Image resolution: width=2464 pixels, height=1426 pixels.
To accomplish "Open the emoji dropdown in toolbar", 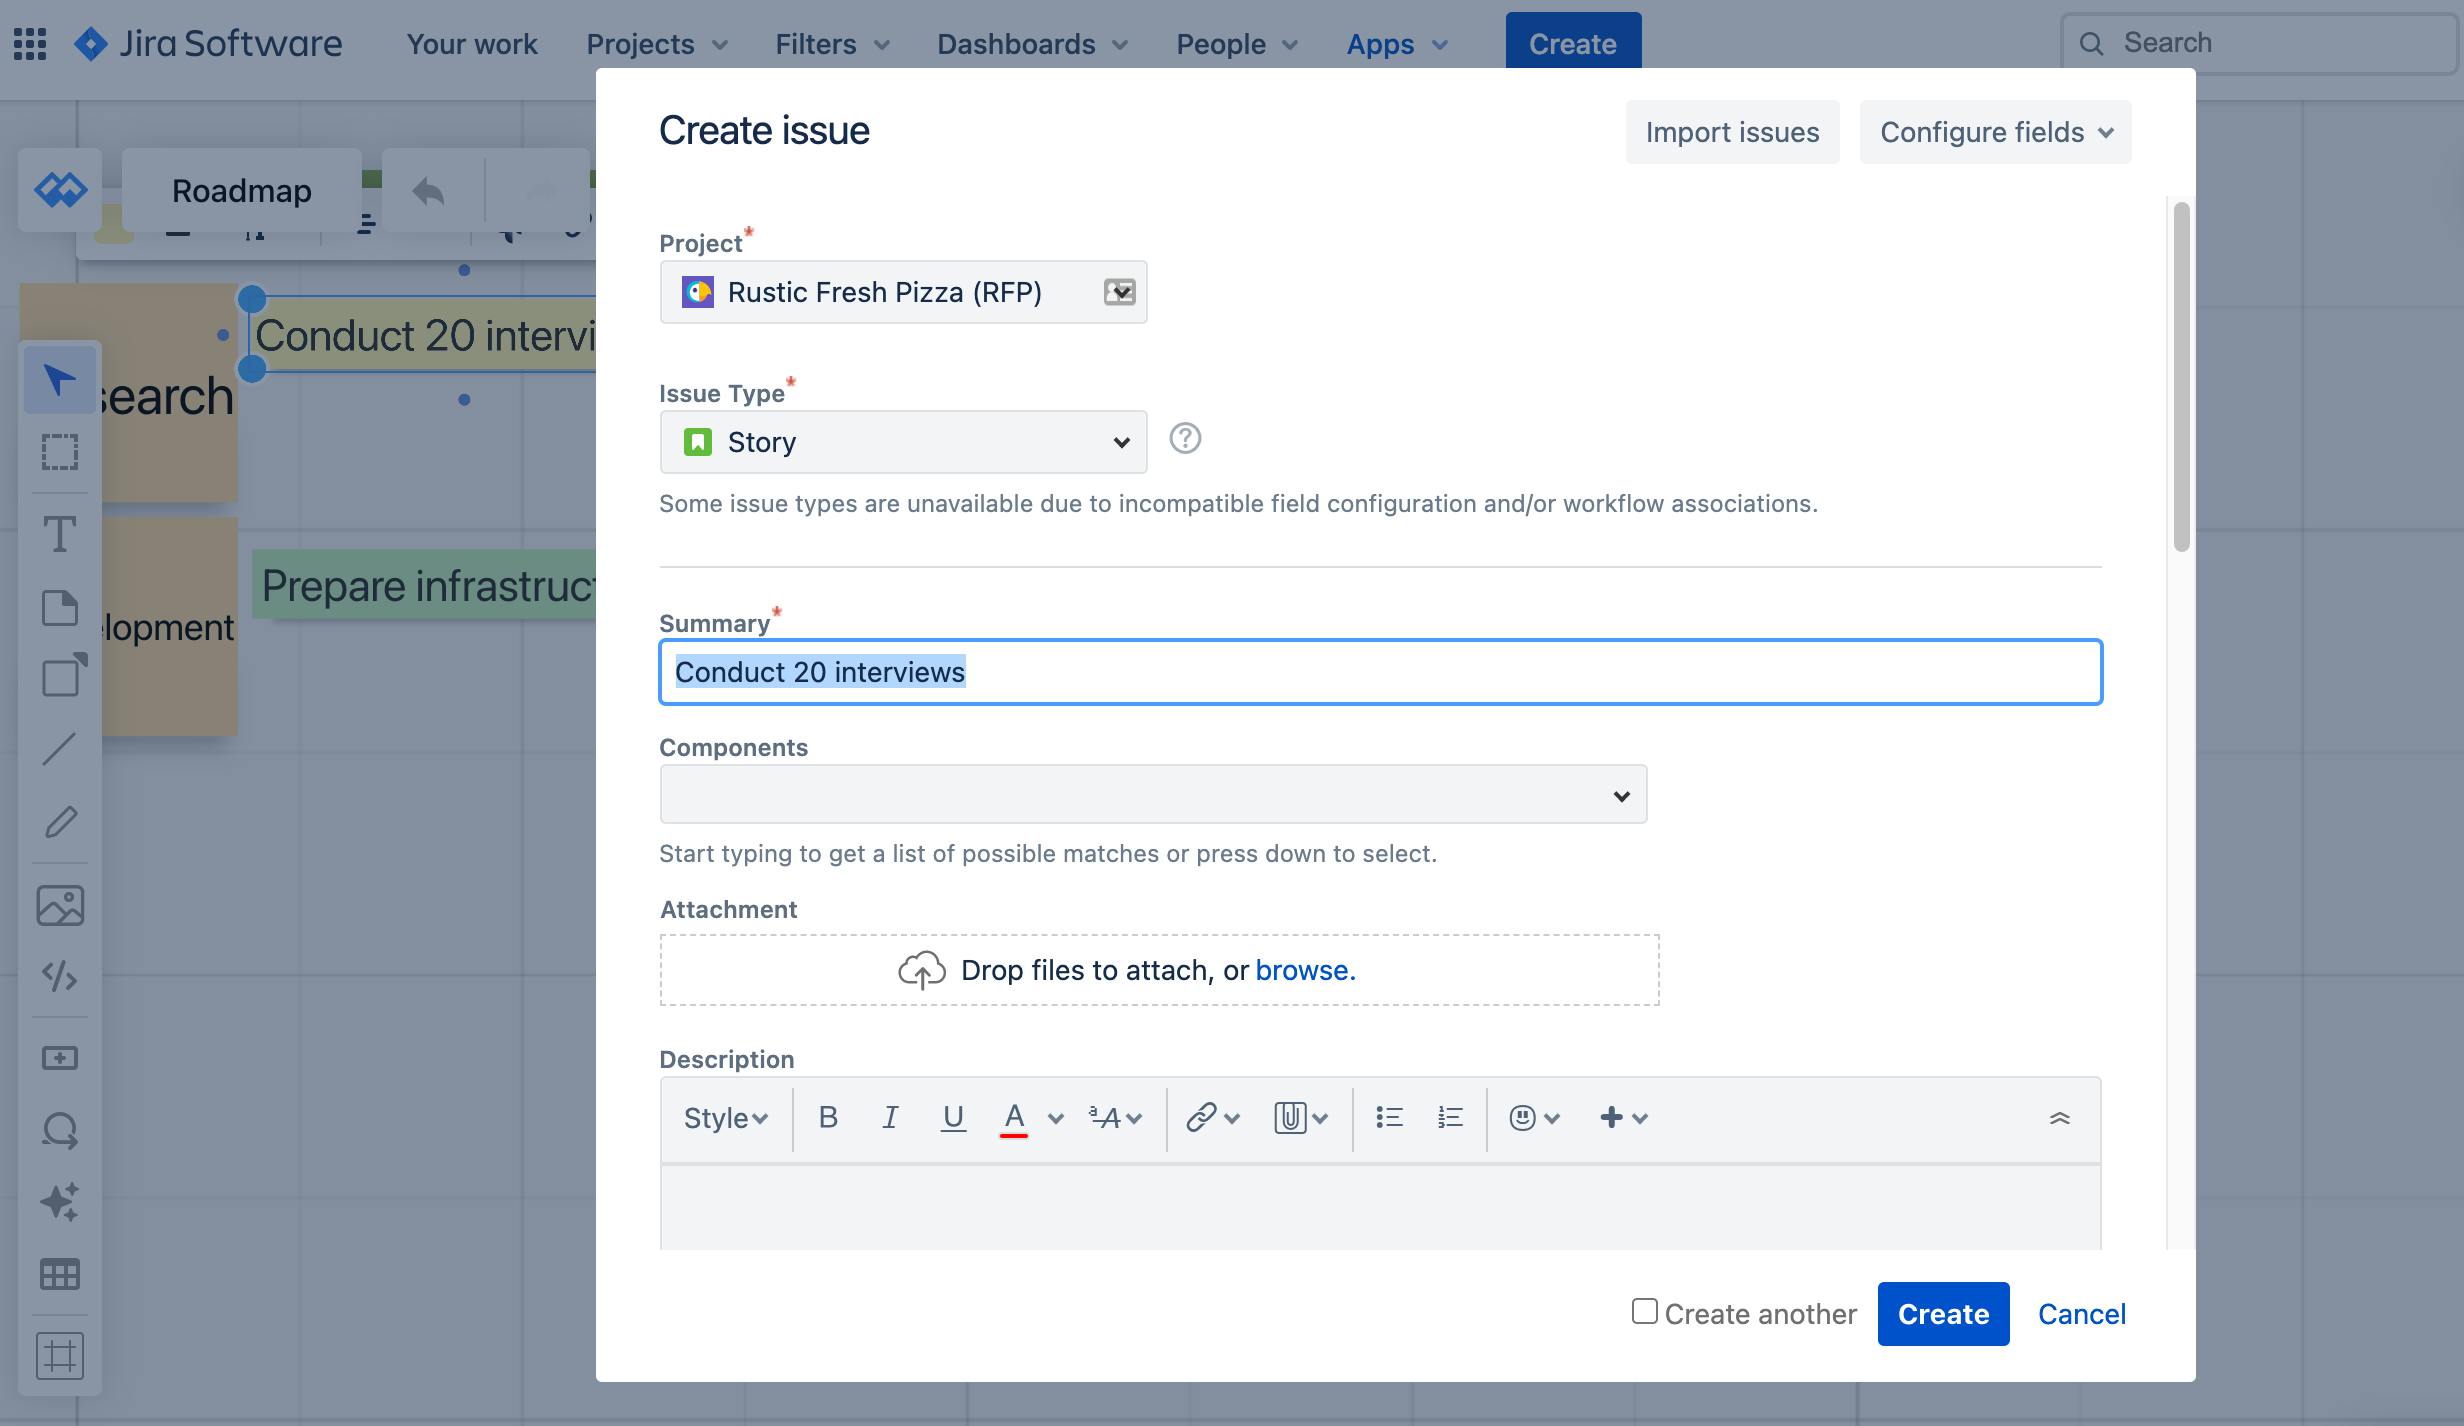I will tap(1534, 1117).
